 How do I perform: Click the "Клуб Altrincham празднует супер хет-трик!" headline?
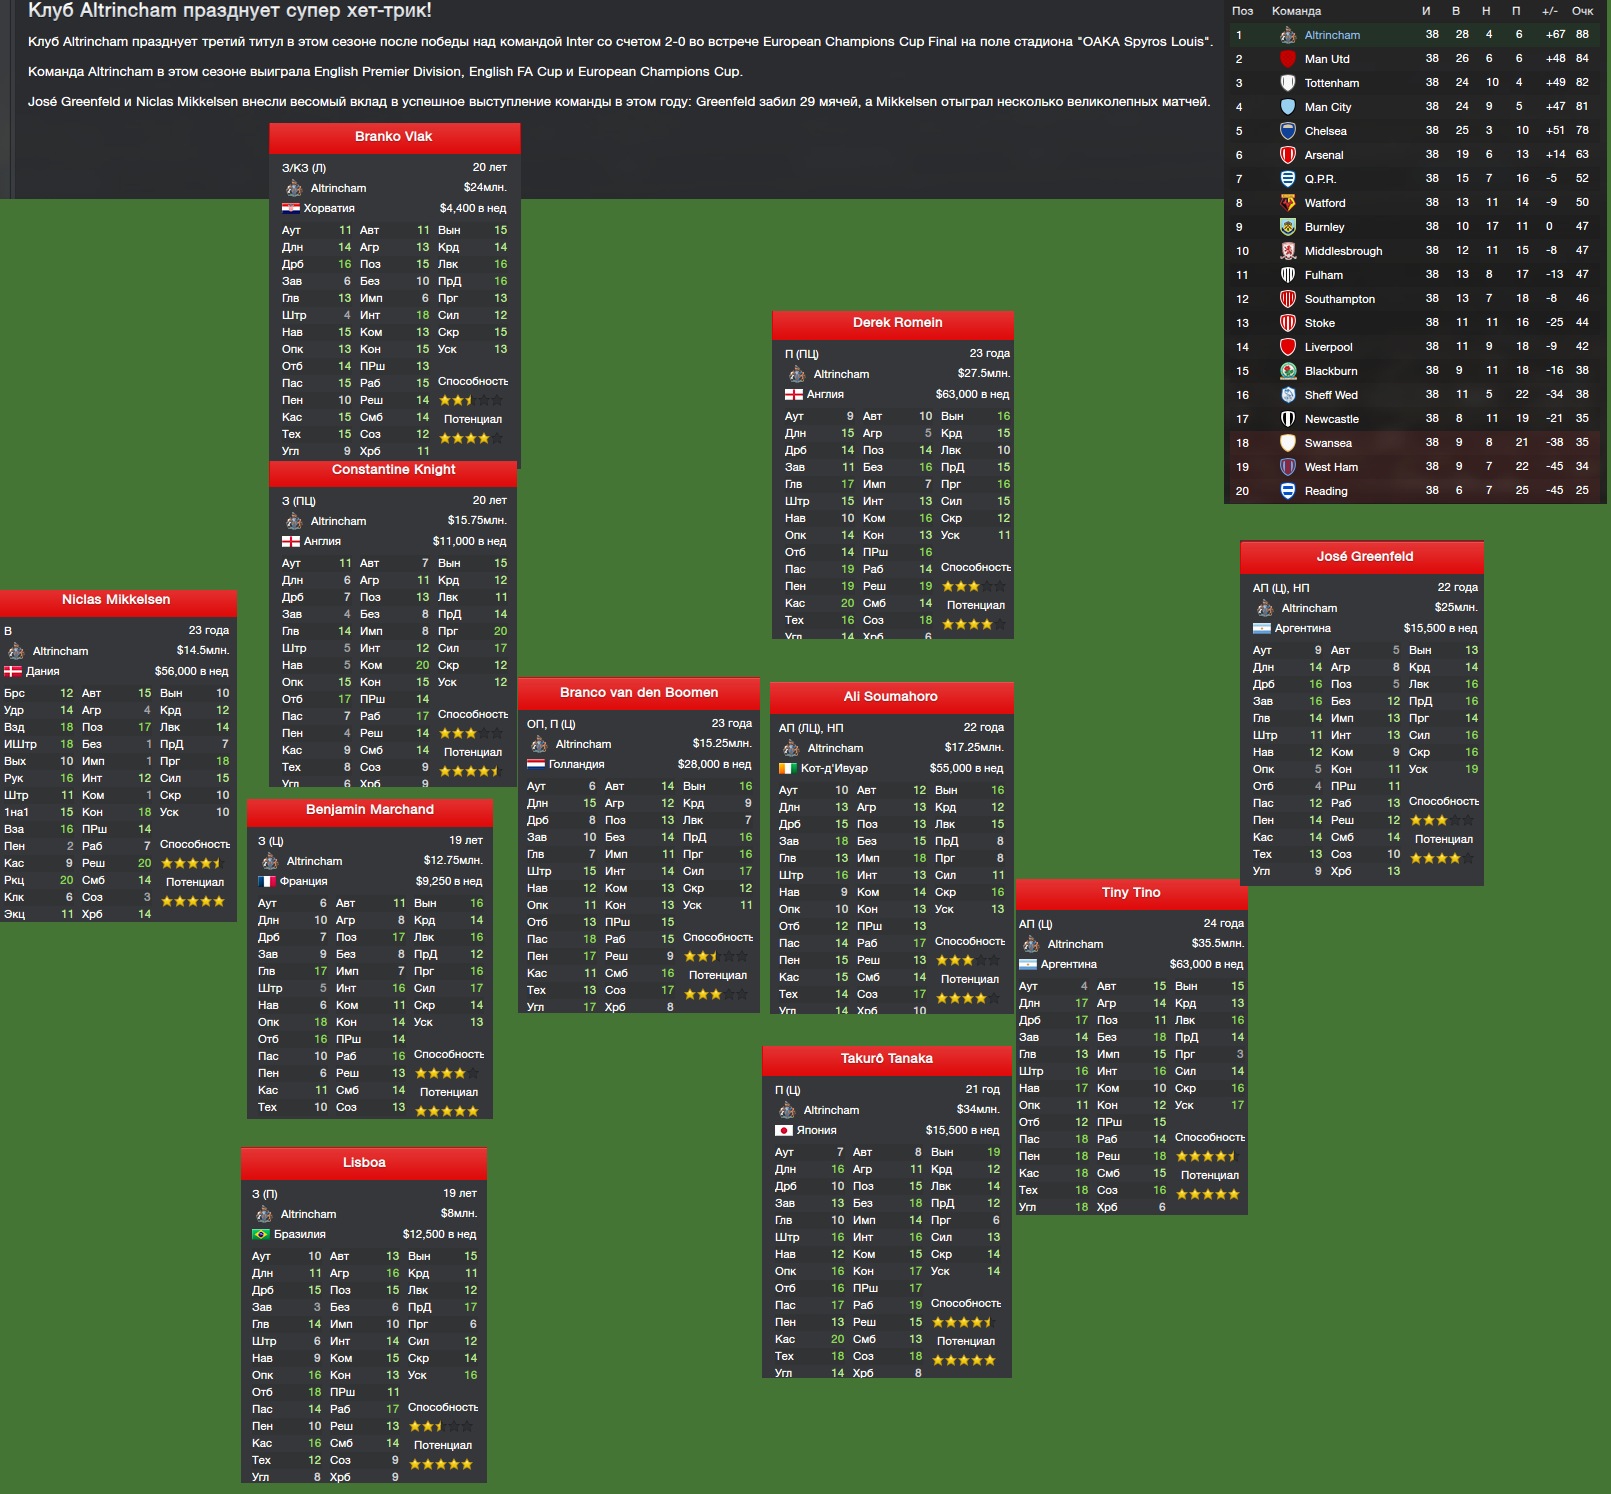pyautogui.click(x=229, y=11)
